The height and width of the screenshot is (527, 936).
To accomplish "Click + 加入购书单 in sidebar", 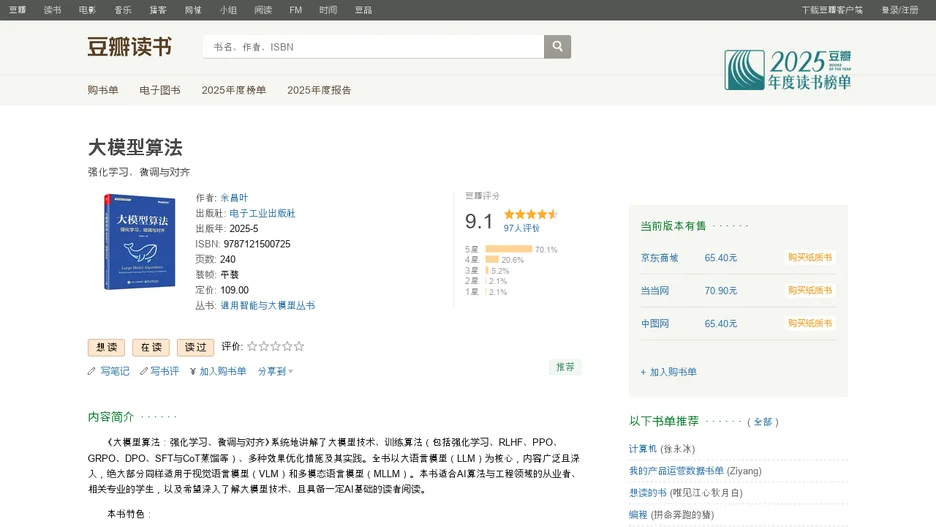I will 669,372.
